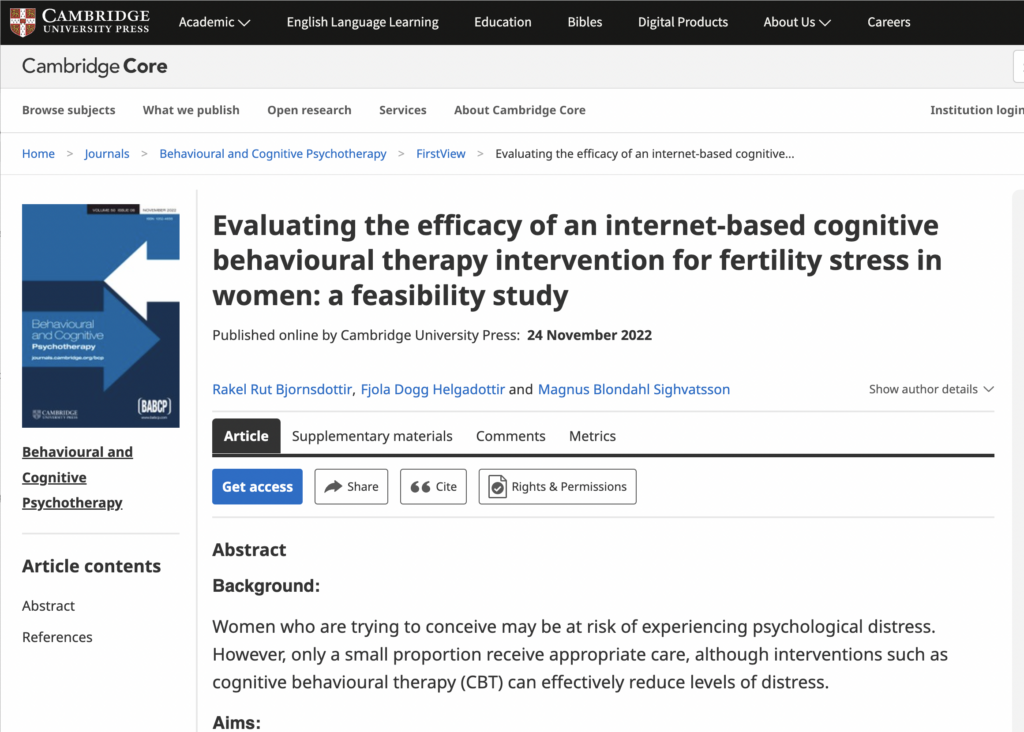Viewport: 1024px width, 732px height.
Task: Click the Background: subheading
Action: 266,586
